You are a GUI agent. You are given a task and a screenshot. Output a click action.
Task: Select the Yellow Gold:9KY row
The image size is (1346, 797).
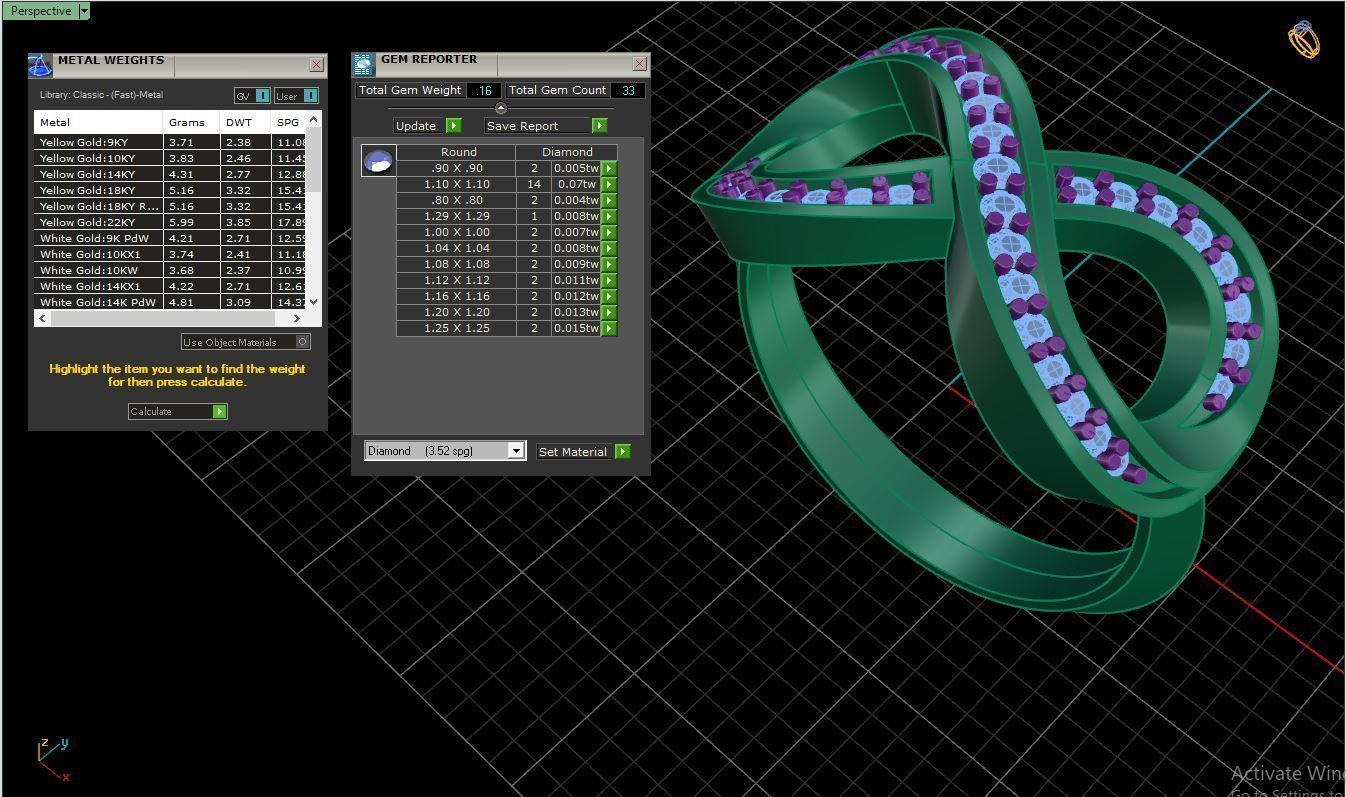(170, 142)
